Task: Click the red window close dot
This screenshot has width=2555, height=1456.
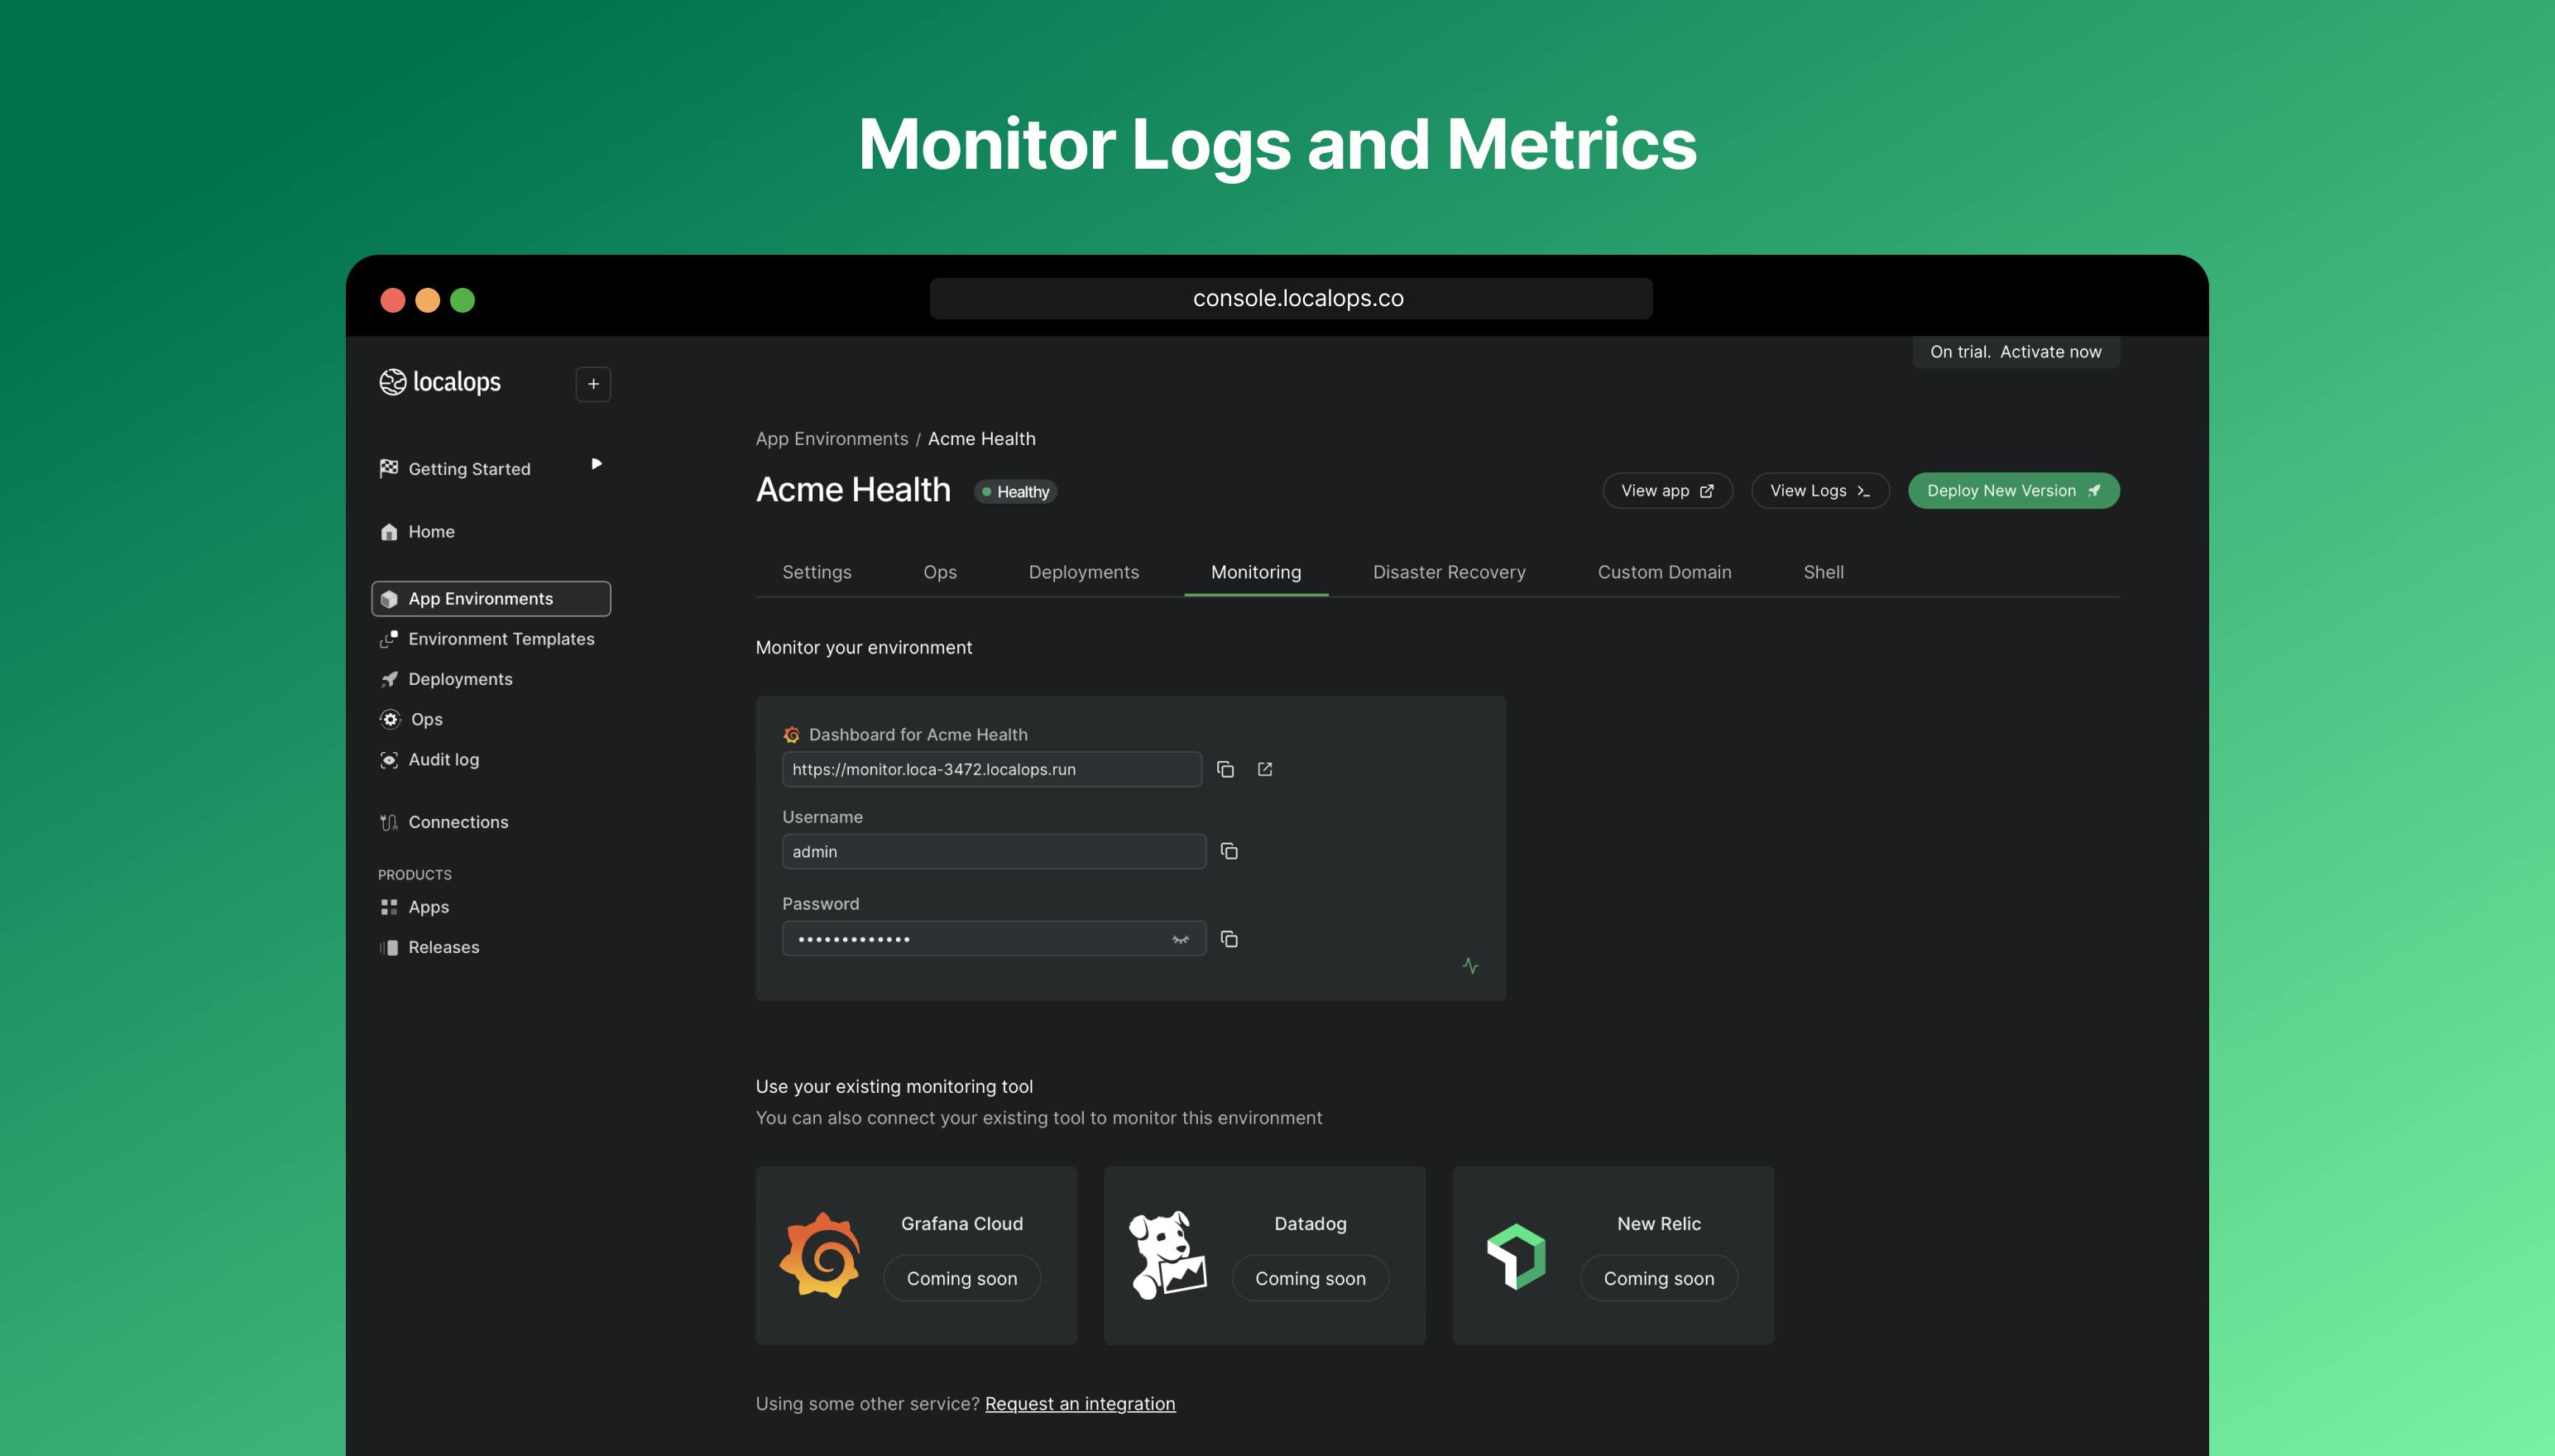Action: [x=393, y=300]
